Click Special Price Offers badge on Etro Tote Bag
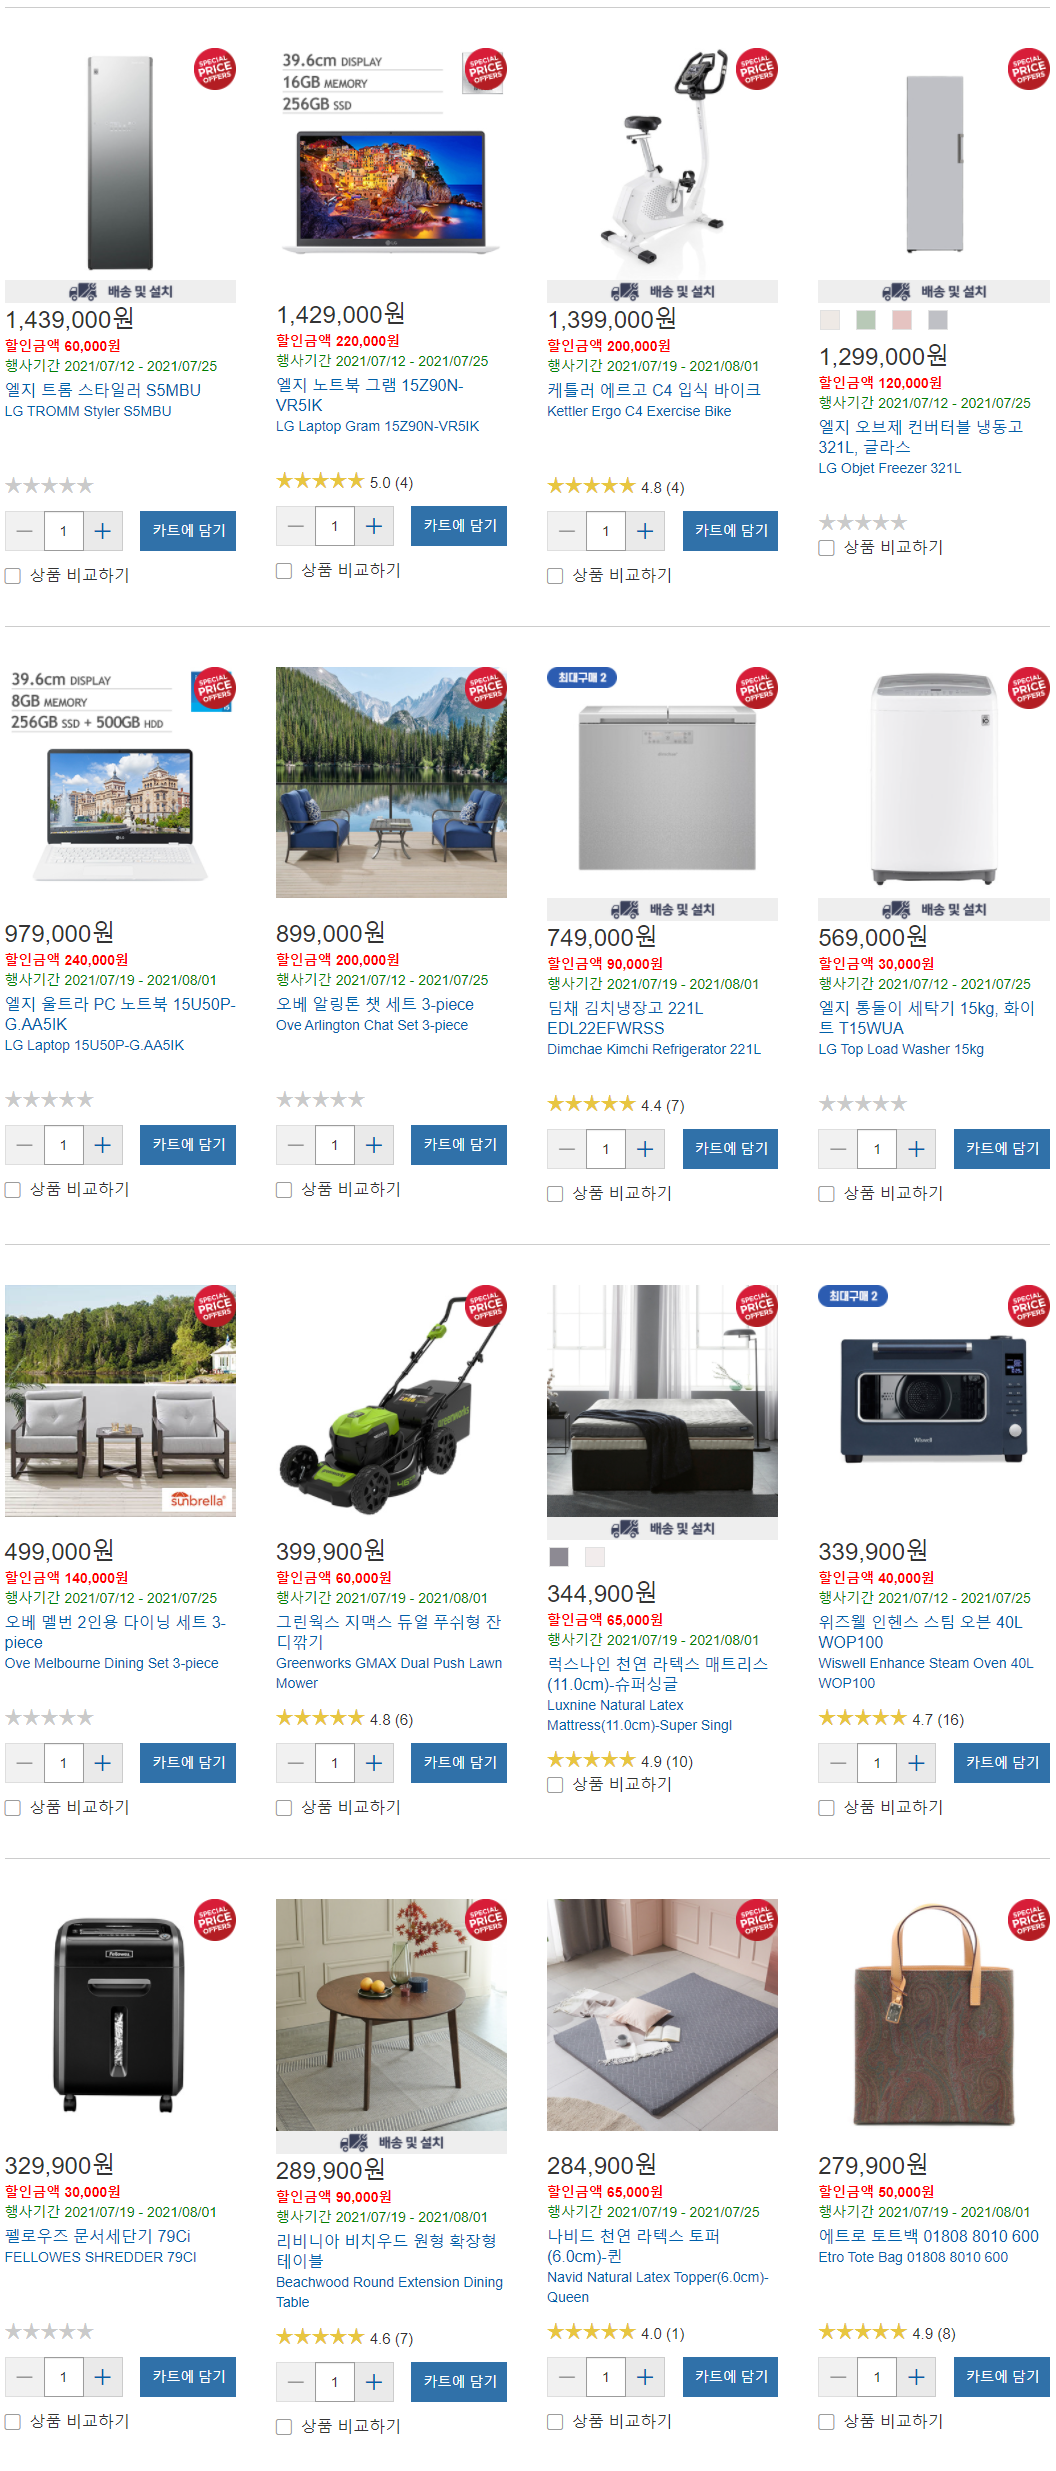Image resolution: width=1056 pixels, height=2471 pixels. 1029,1920
